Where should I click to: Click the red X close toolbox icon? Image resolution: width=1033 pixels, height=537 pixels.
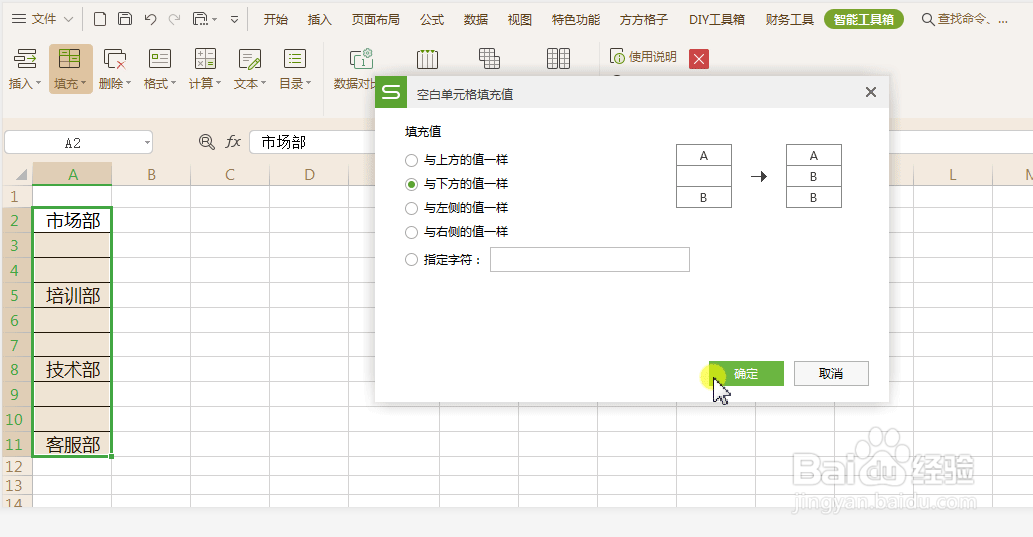[699, 59]
